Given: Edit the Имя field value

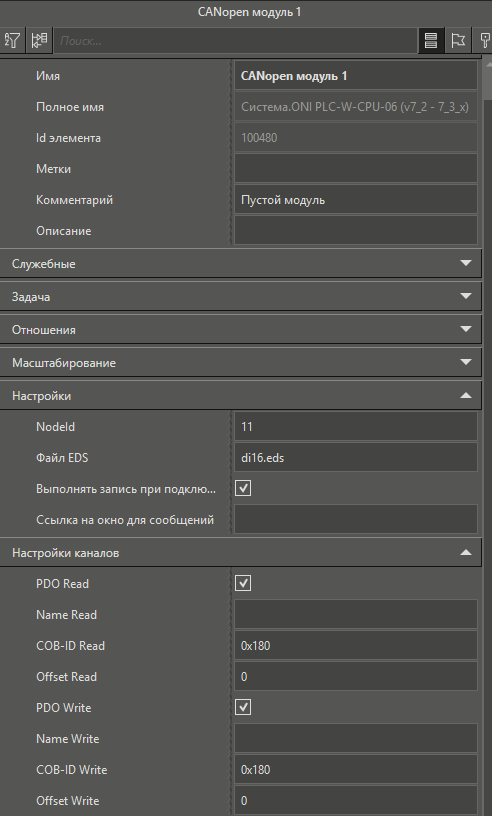Looking at the screenshot, I should pyautogui.click(x=356, y=76).
